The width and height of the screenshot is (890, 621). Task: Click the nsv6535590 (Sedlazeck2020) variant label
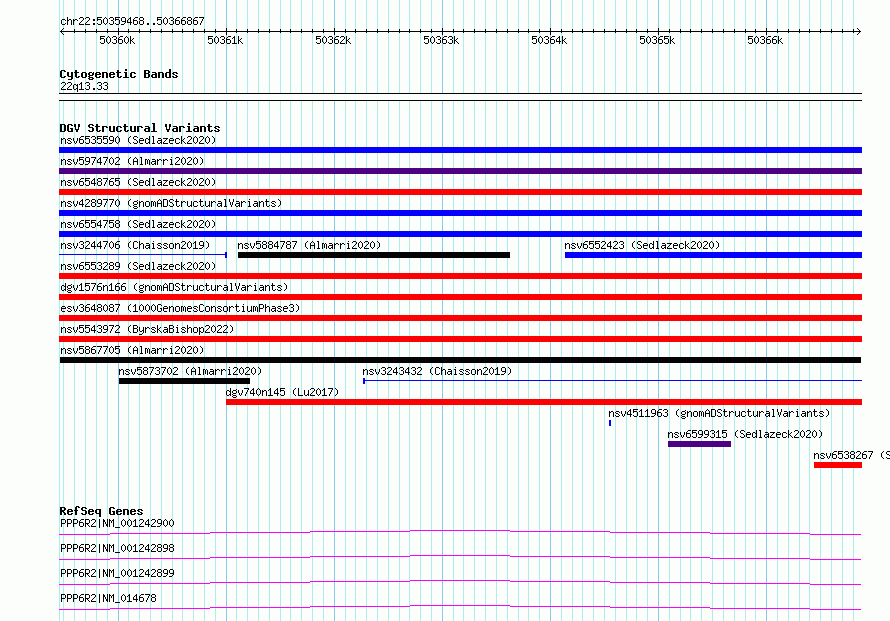click(138, 140)
